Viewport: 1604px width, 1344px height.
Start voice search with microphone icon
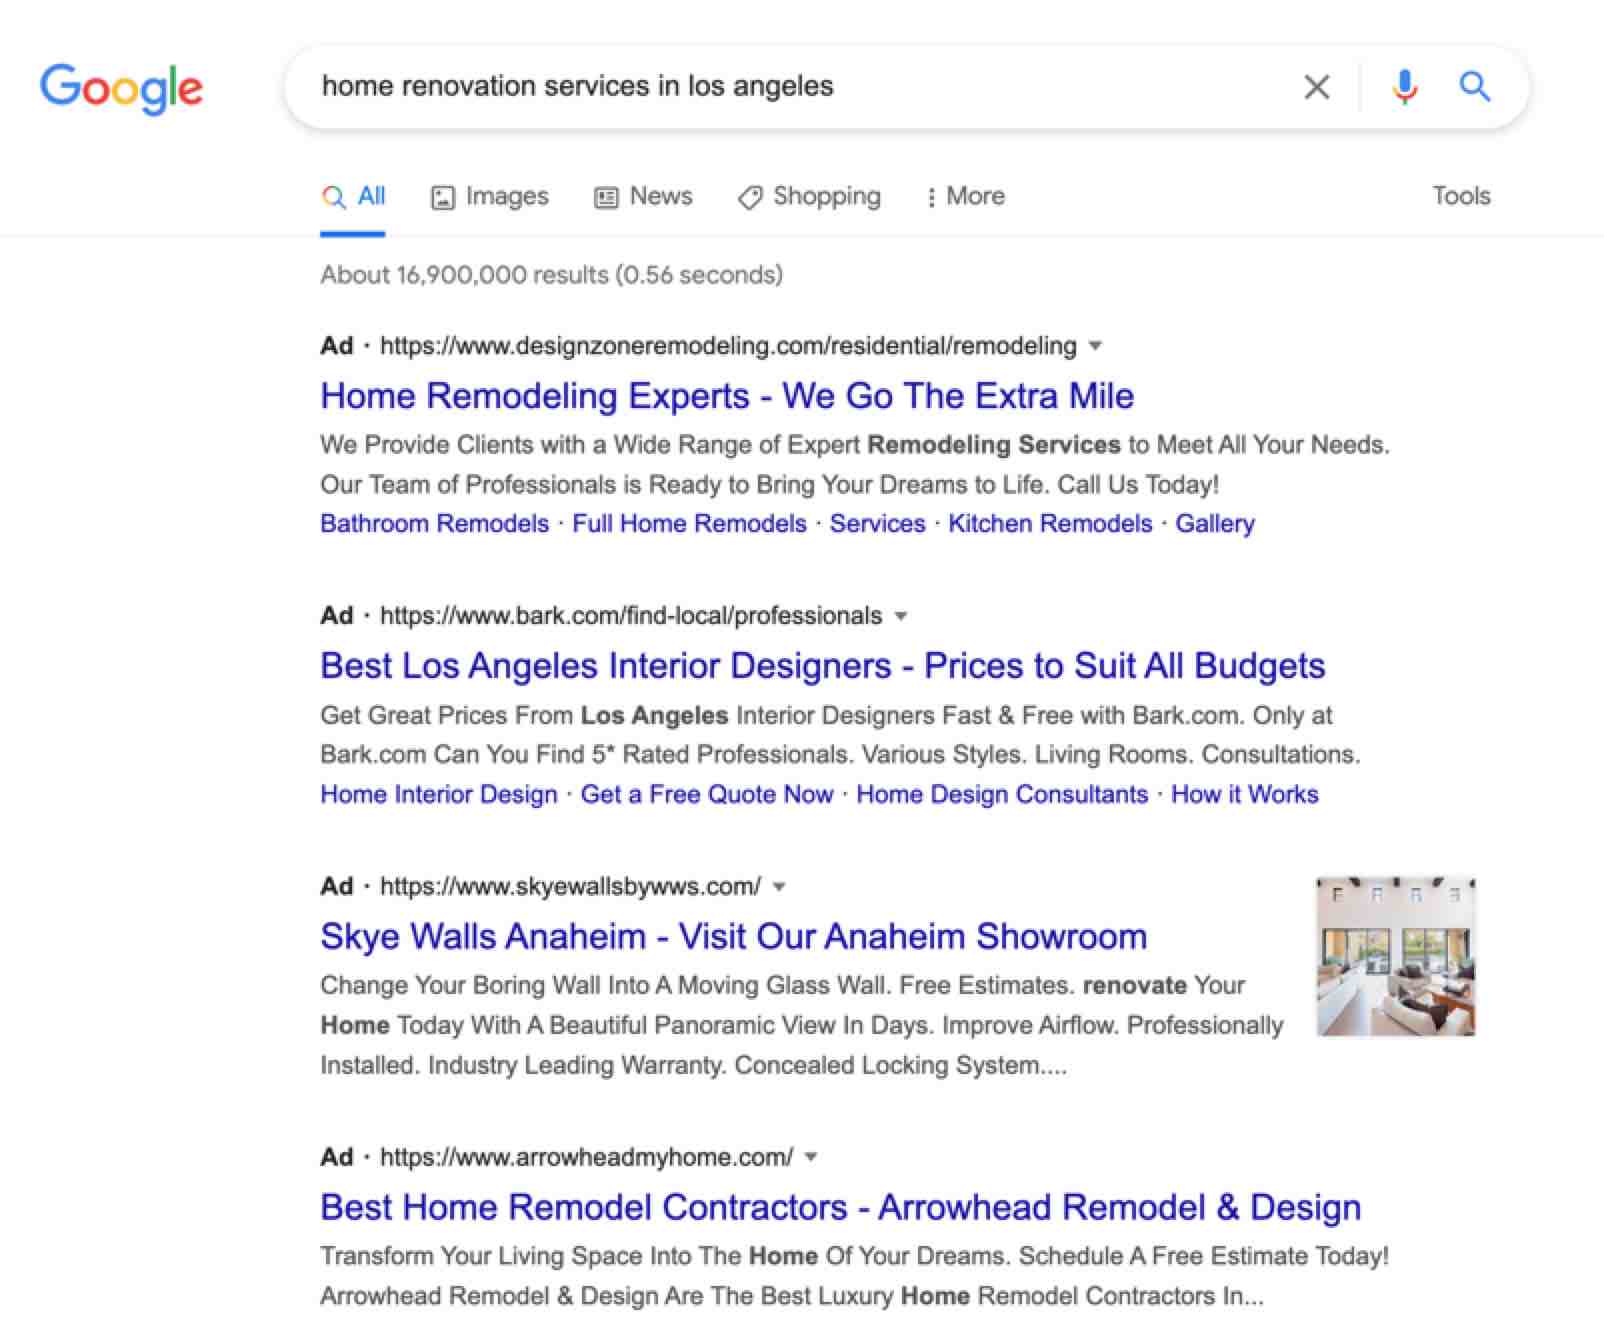1404,88
